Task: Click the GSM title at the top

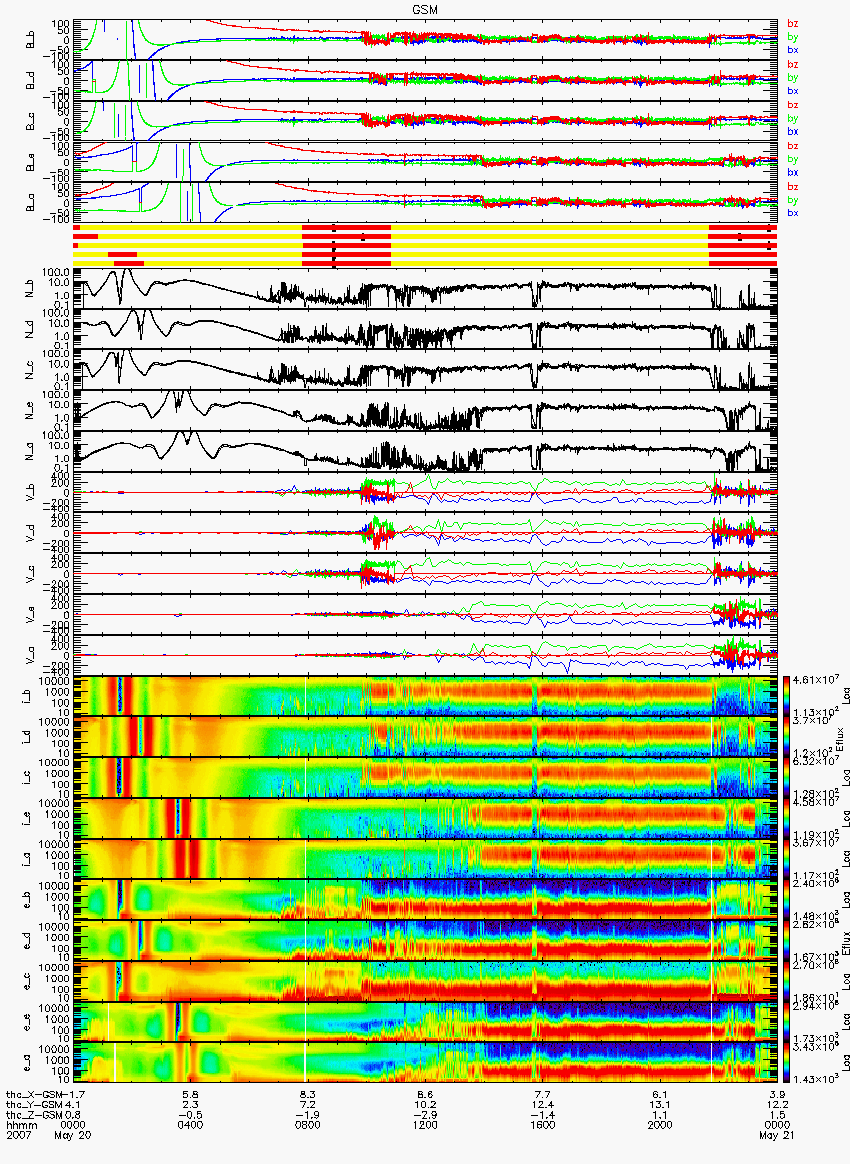Action: 425,9
